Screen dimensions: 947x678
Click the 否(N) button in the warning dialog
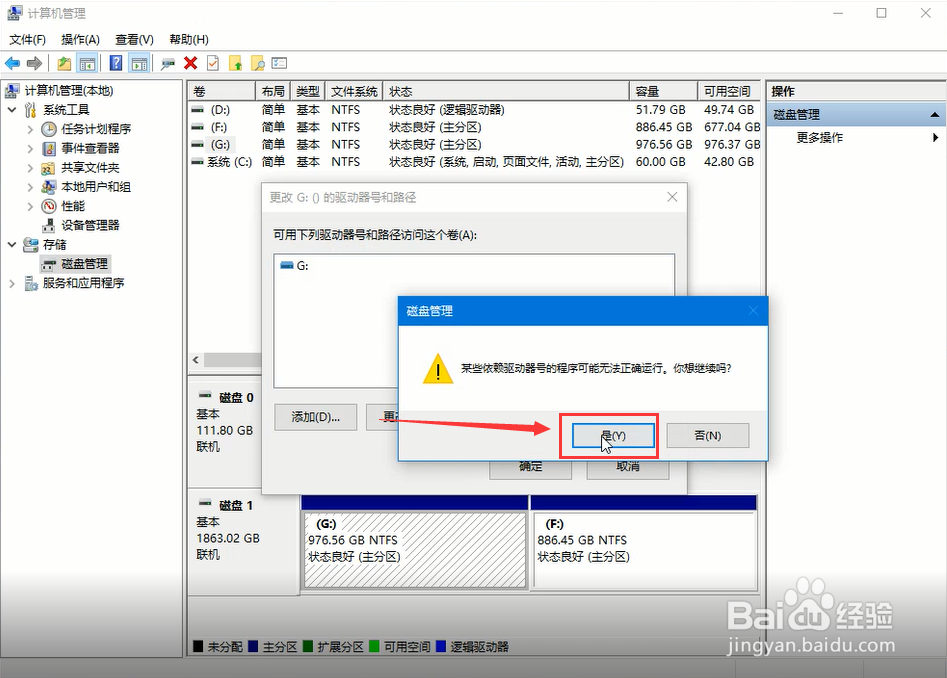(708, 435)
